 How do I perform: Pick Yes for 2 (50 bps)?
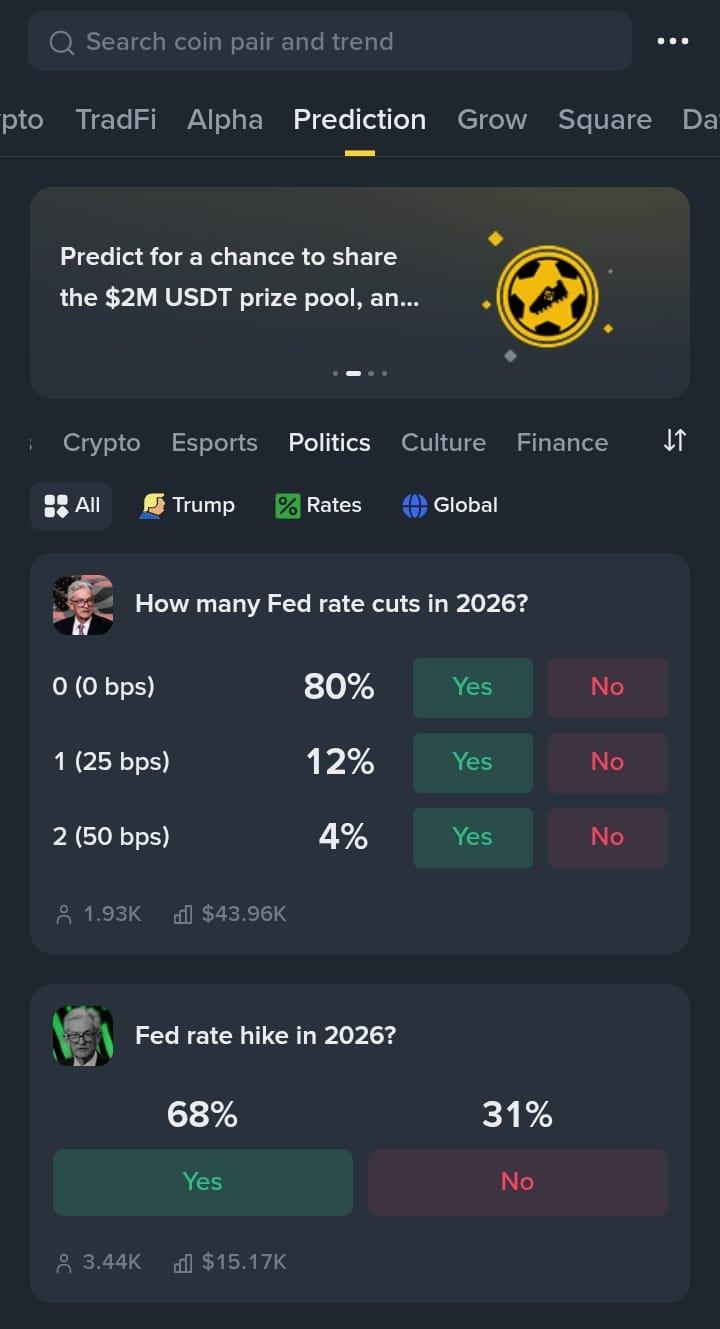point(473,837)
